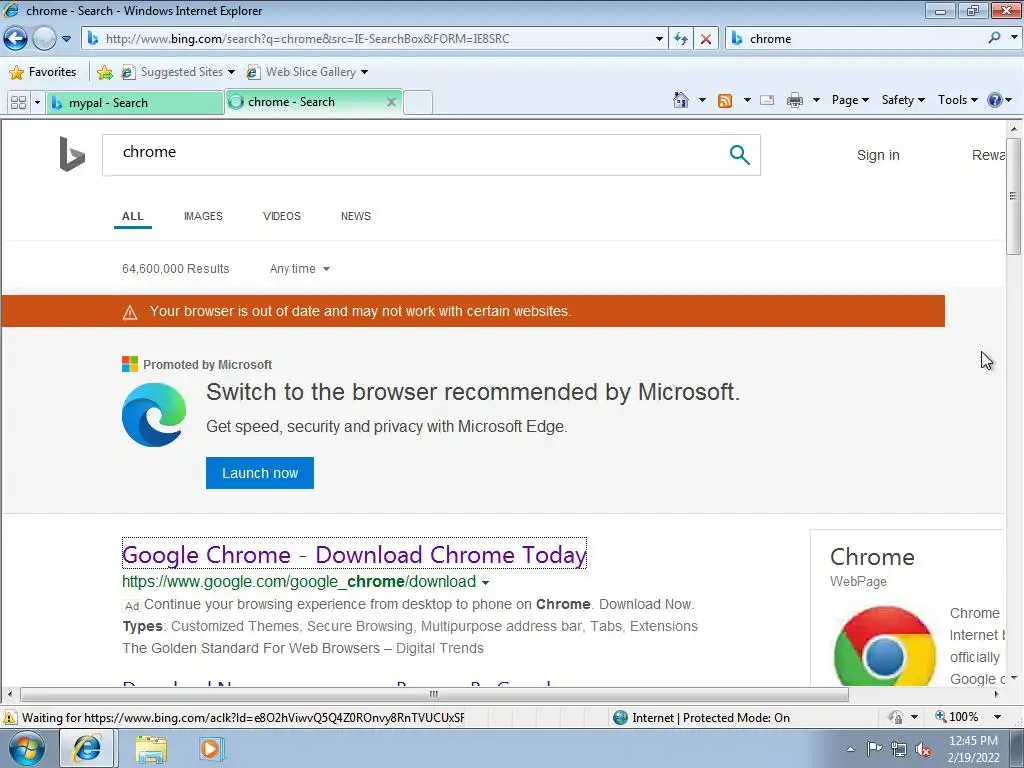Open Google Chrome - Download Chrome Today link

(354, 554)
